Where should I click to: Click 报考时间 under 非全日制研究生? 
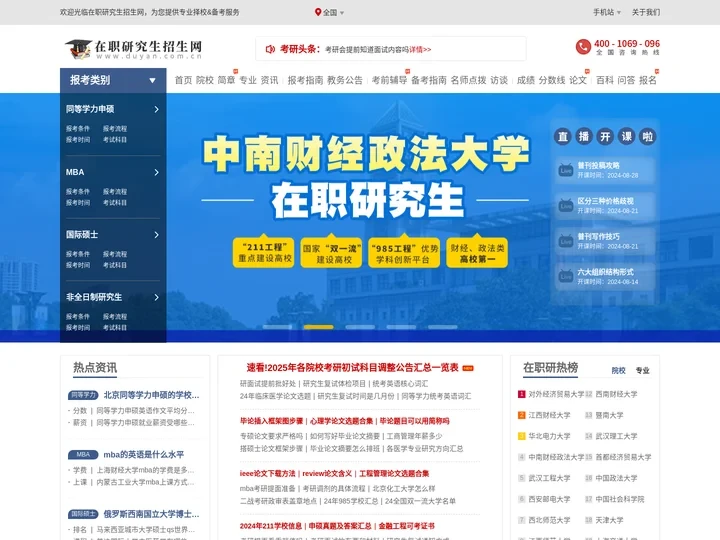pyautogui.click(x=78, y=327)
